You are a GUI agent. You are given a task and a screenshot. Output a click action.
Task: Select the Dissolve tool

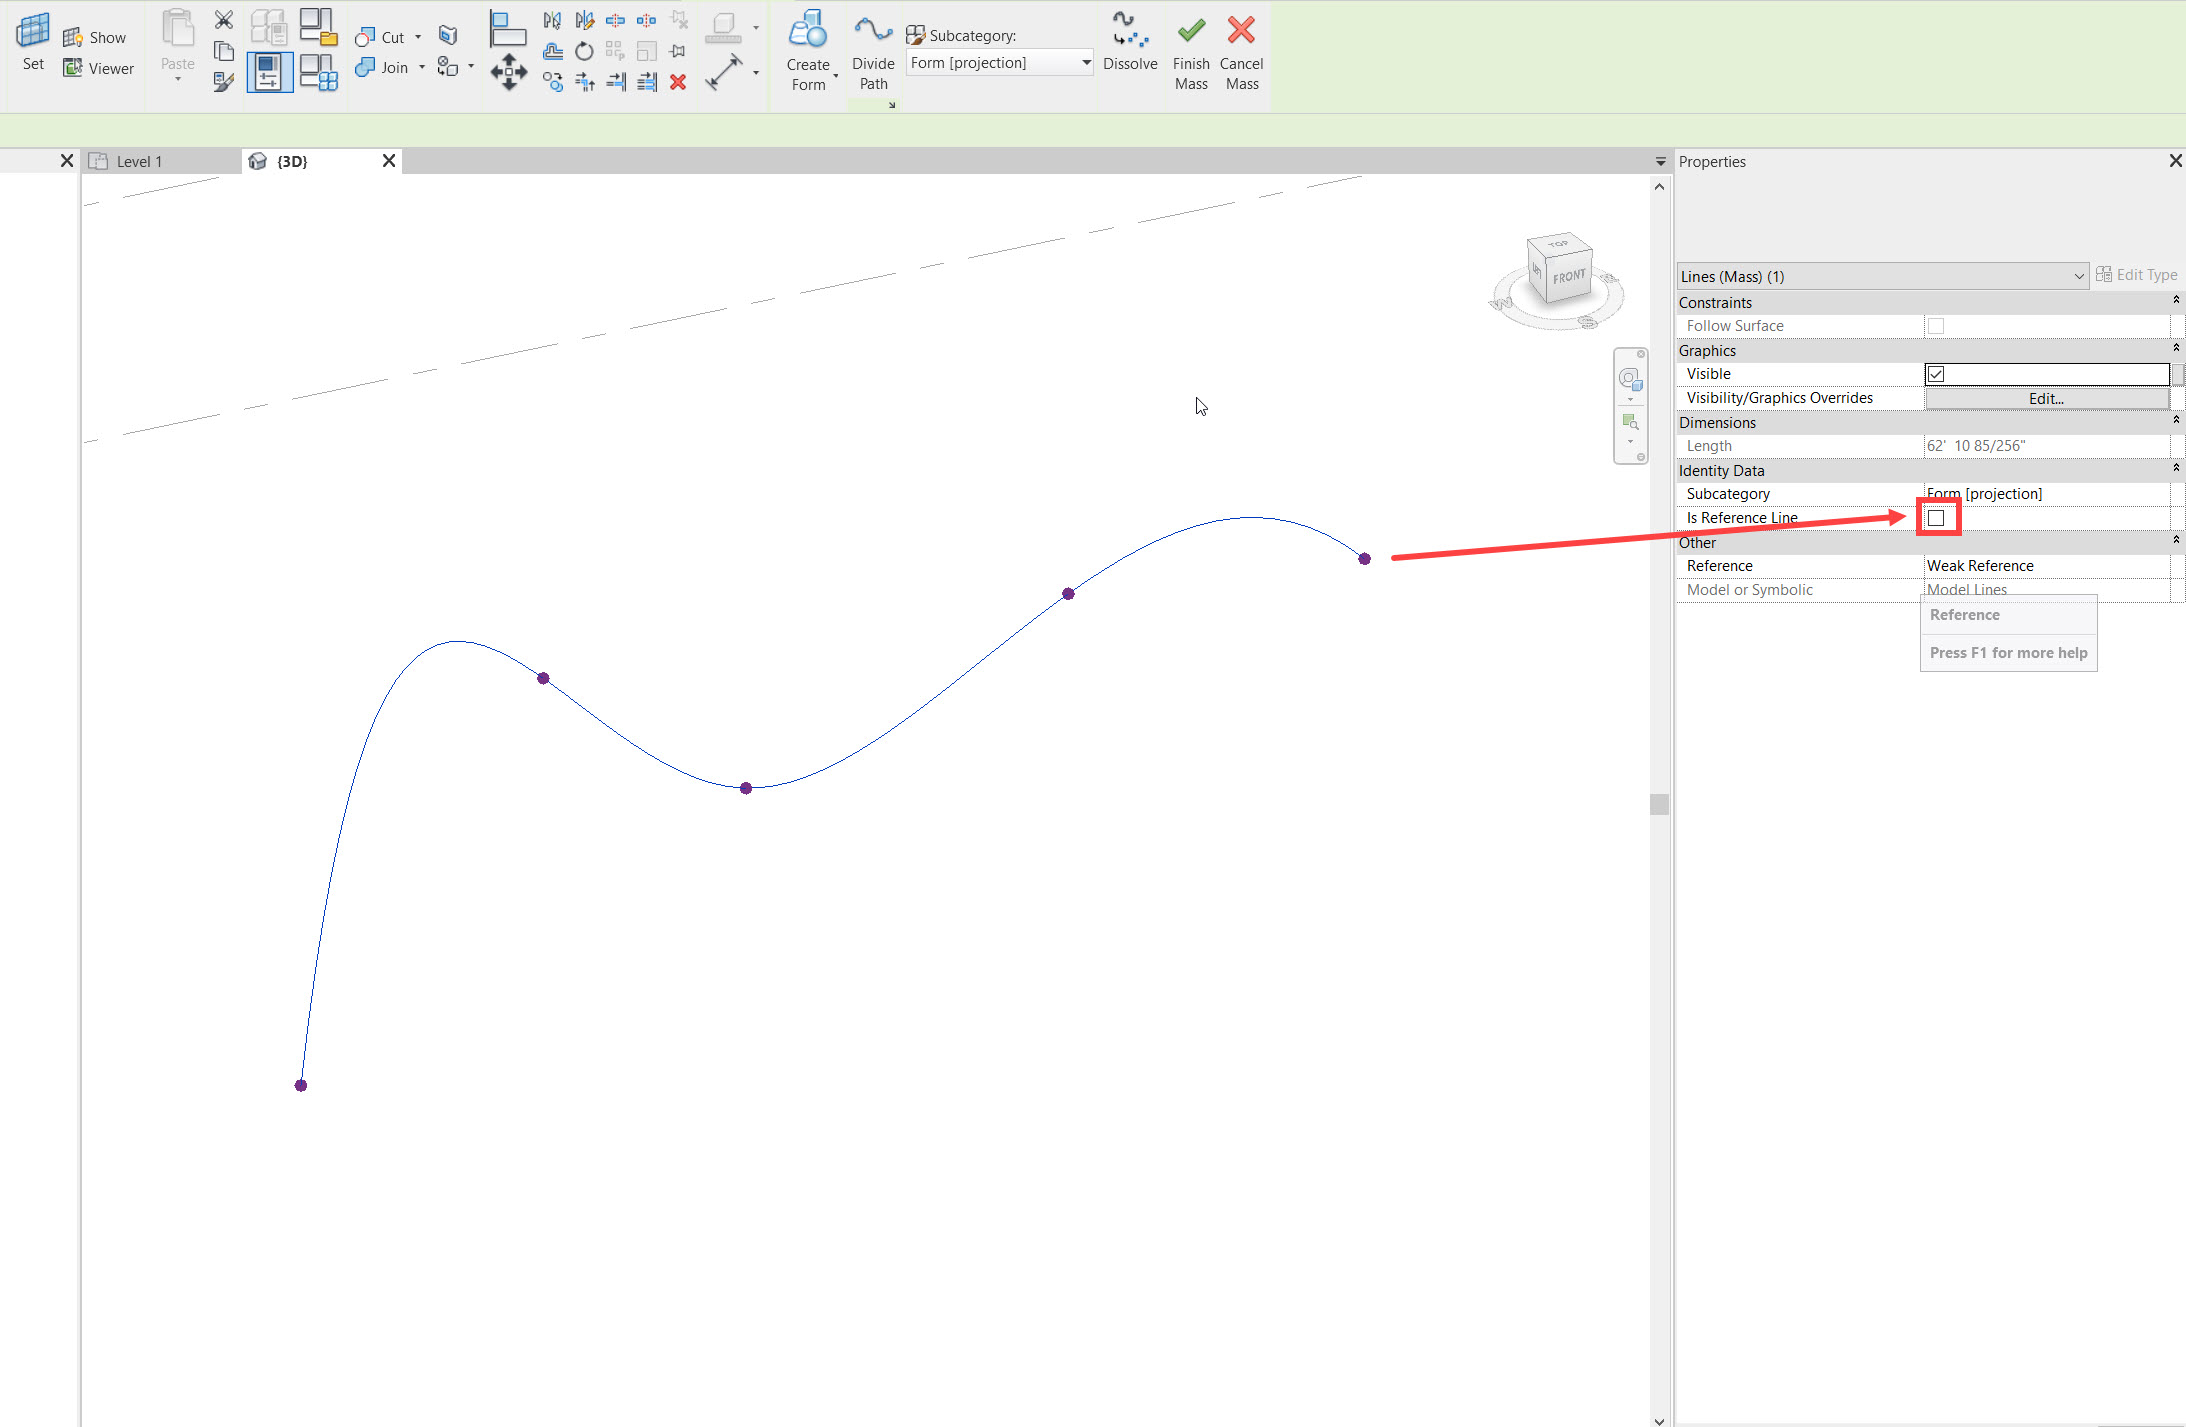(1130, 45)
